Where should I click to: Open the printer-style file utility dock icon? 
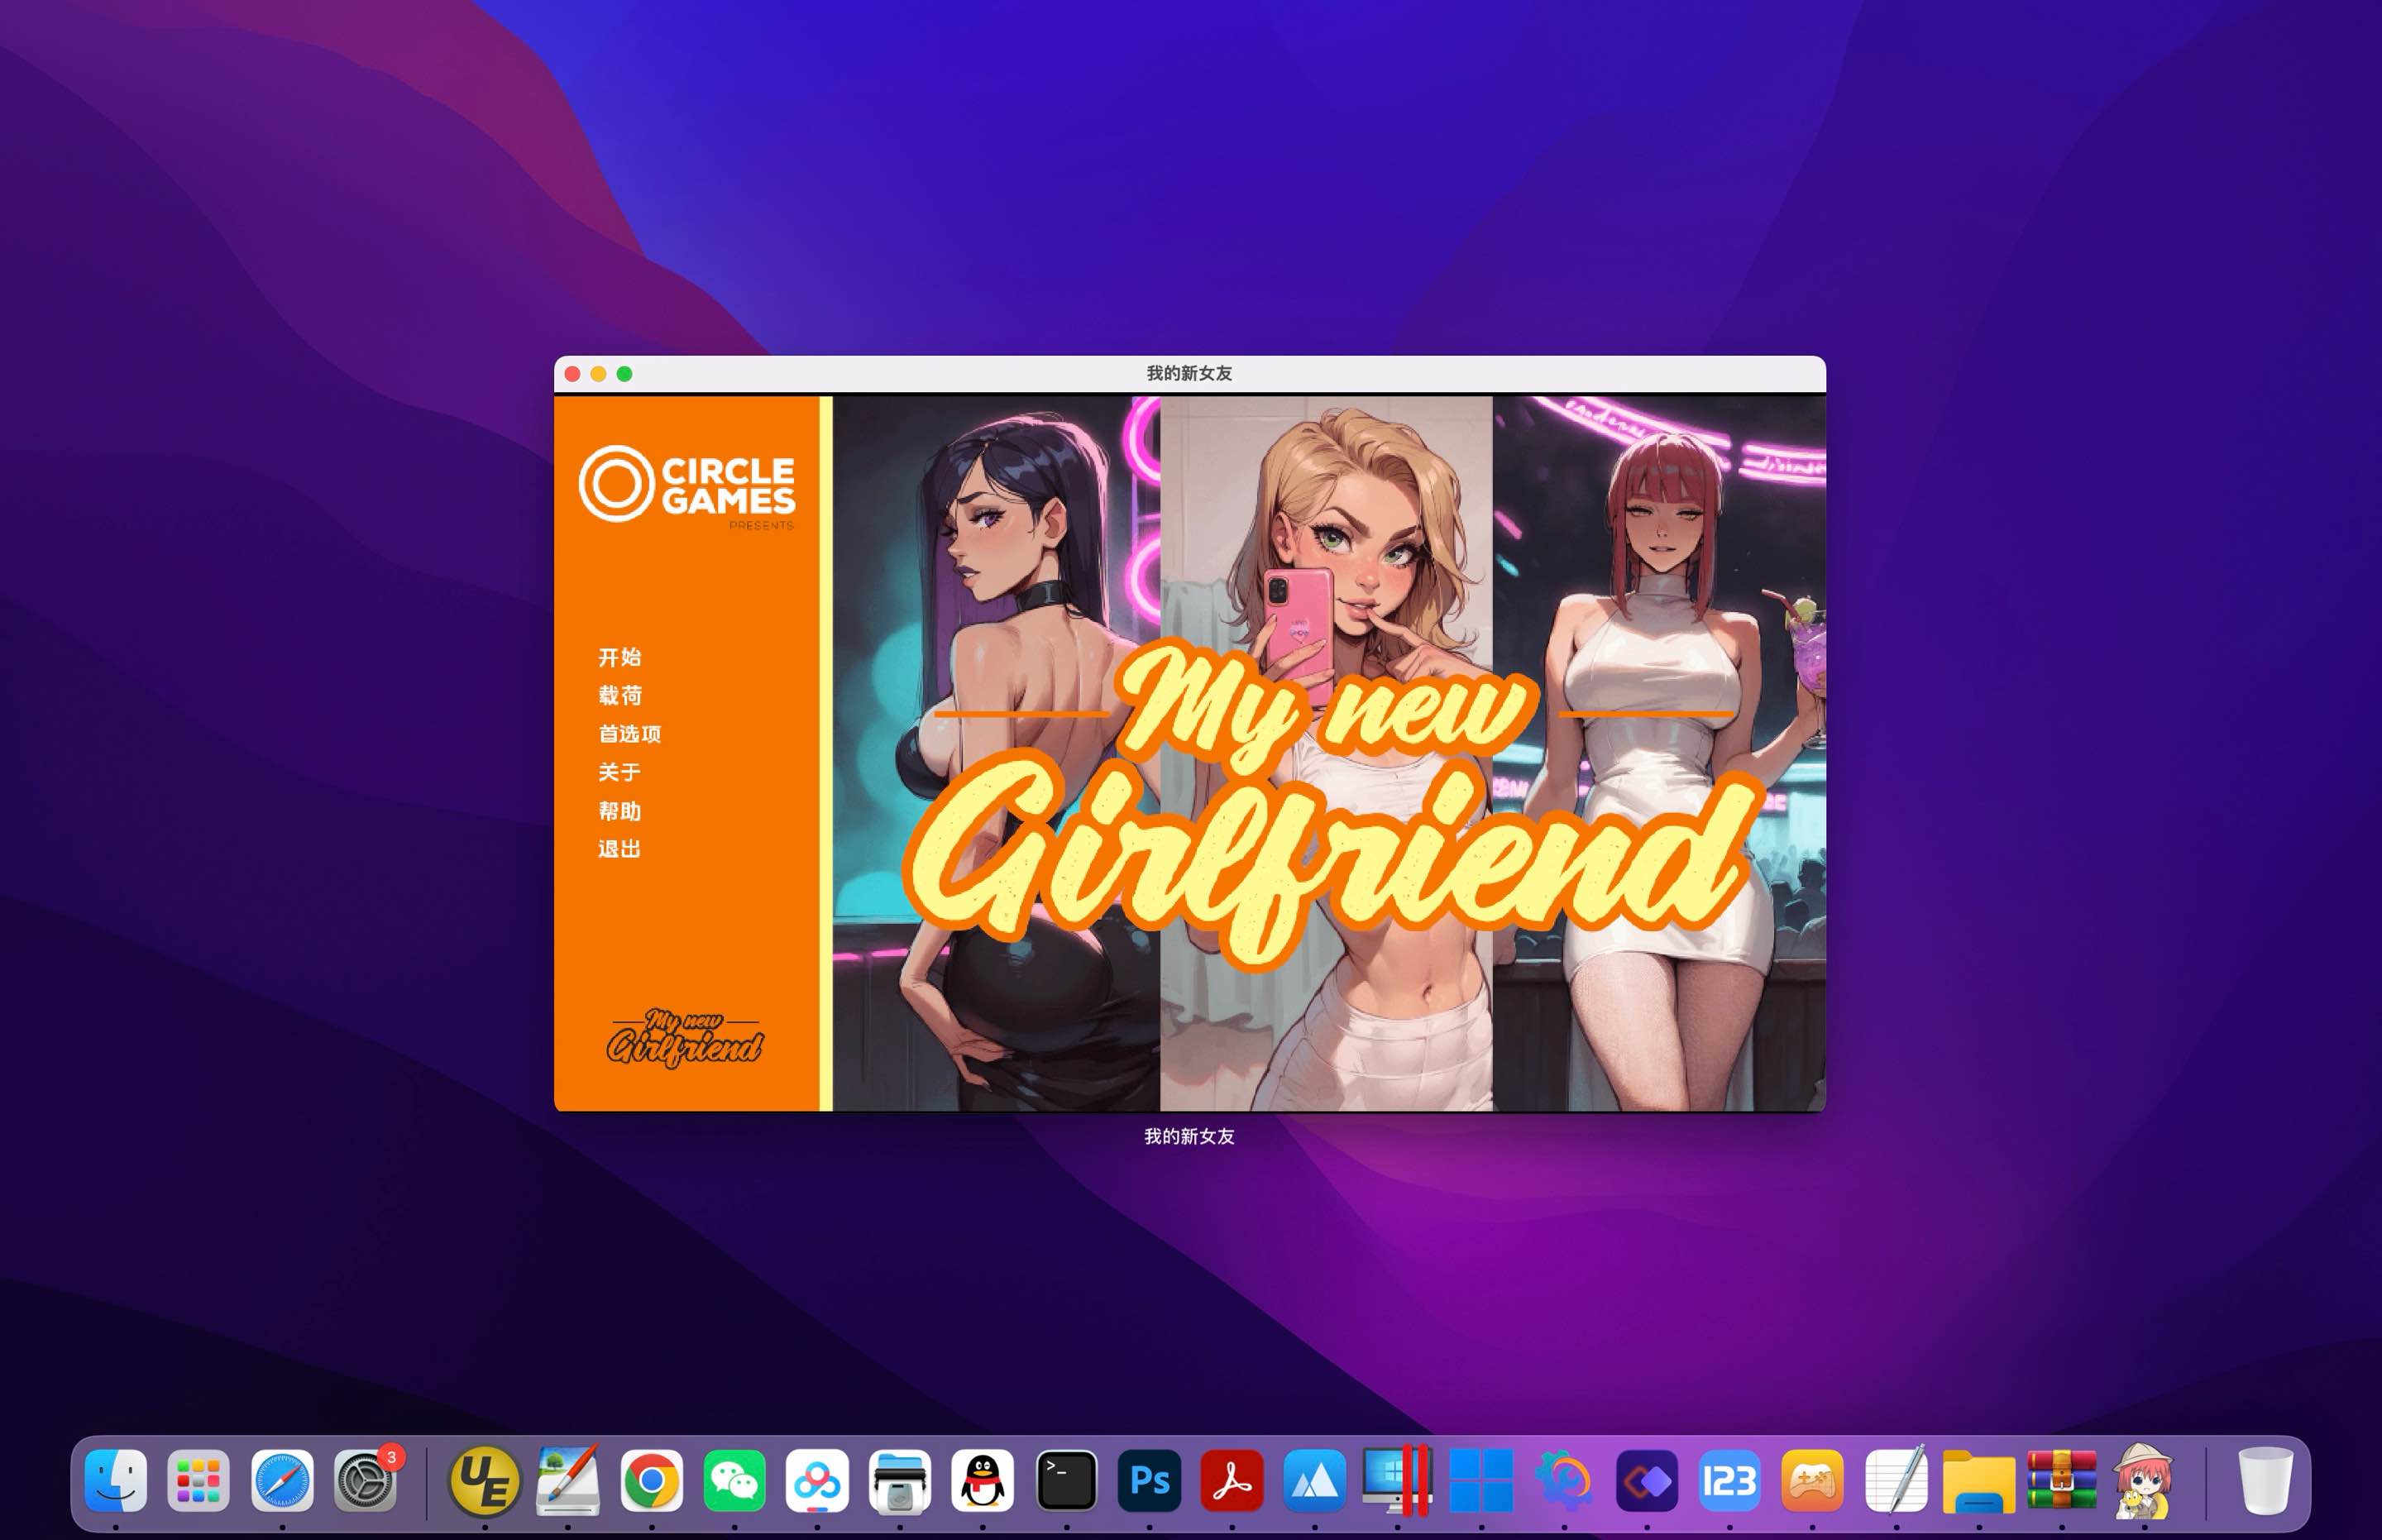pyautogui.click(x=900, y=1480)
